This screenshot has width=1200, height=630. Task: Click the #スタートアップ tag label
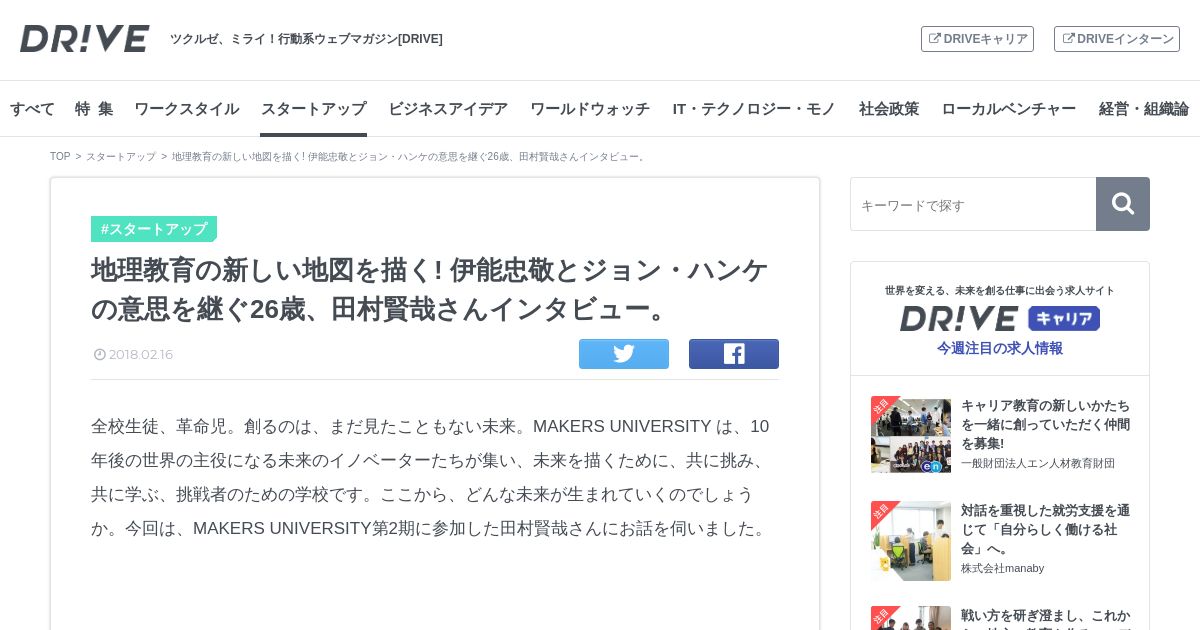coord(154,229)
